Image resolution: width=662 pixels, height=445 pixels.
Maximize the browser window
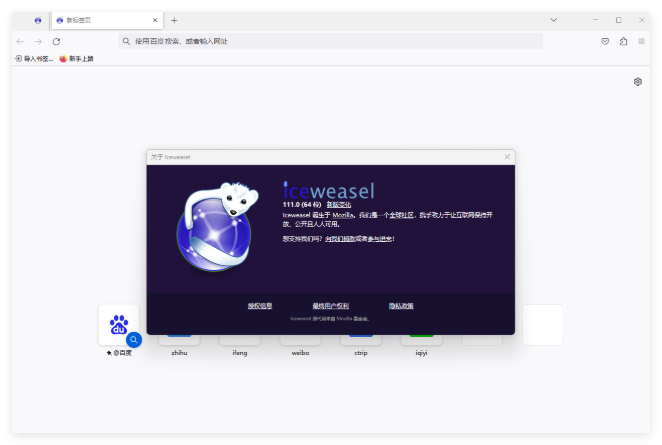[619, 20]
